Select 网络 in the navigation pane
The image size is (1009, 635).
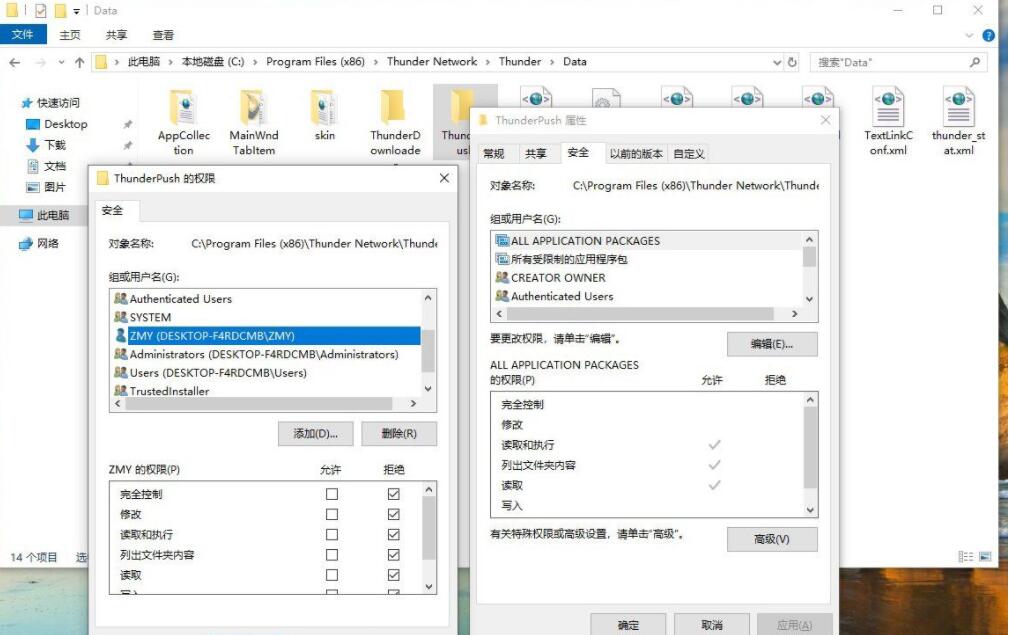48,243
